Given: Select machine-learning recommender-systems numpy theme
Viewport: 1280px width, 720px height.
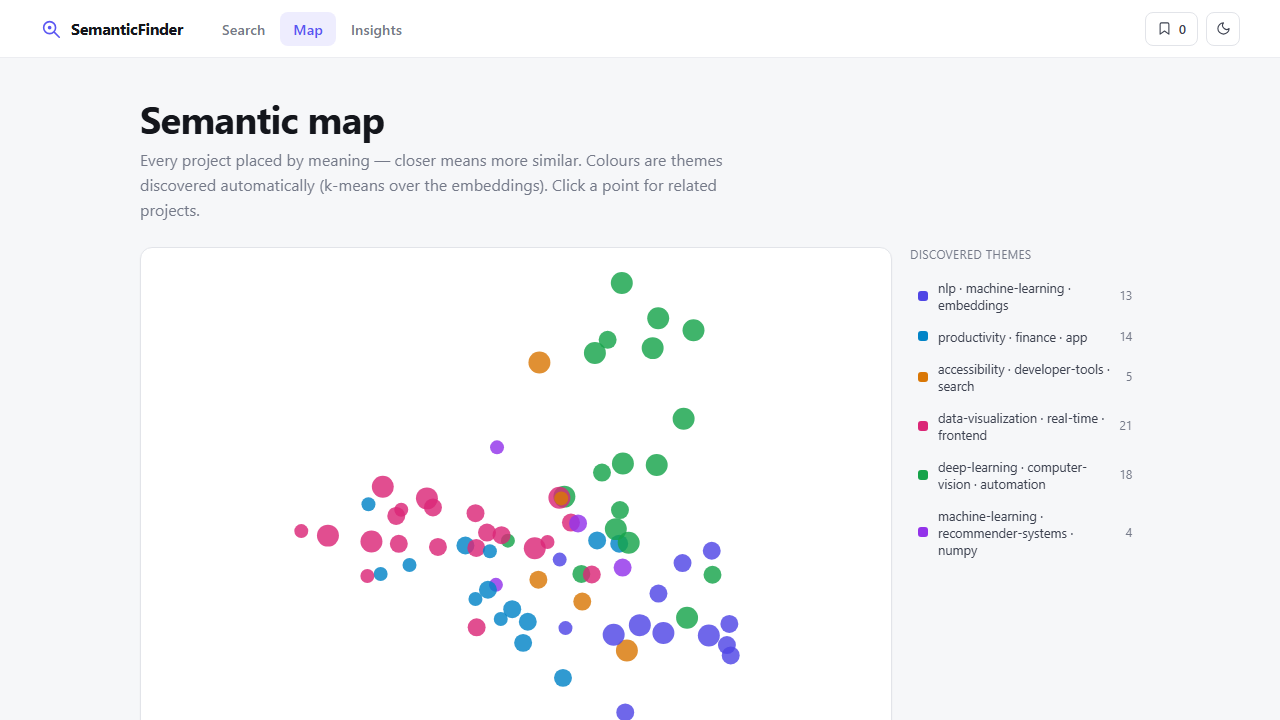Looking at the screenshot, I should (x=1025, y=532).
